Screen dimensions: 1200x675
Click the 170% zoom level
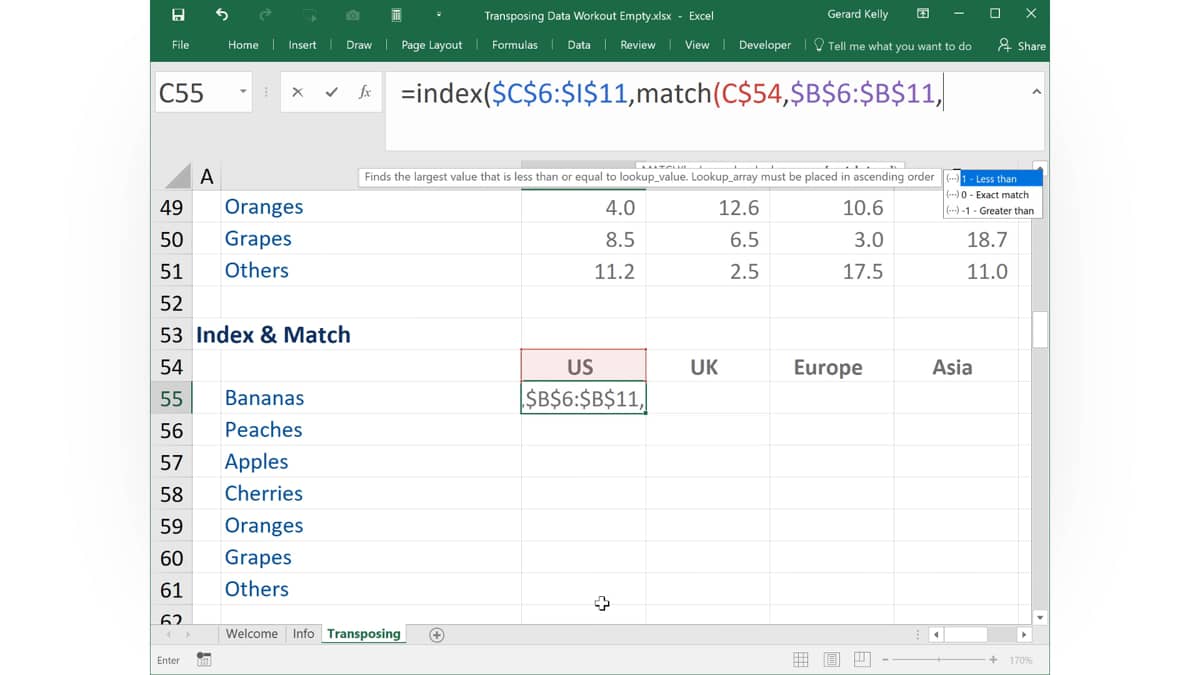click(1020, 660)
